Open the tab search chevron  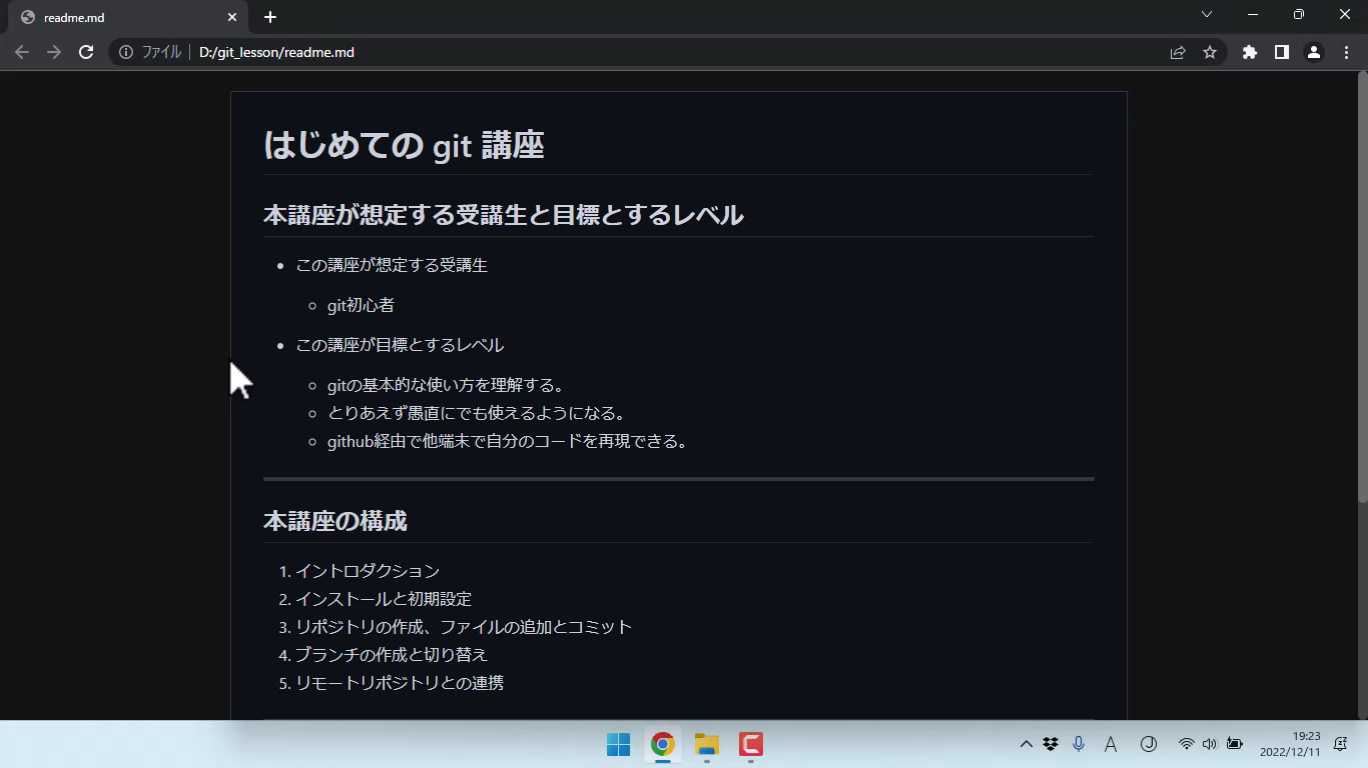pyautogui.click(x=1206, y=14)
